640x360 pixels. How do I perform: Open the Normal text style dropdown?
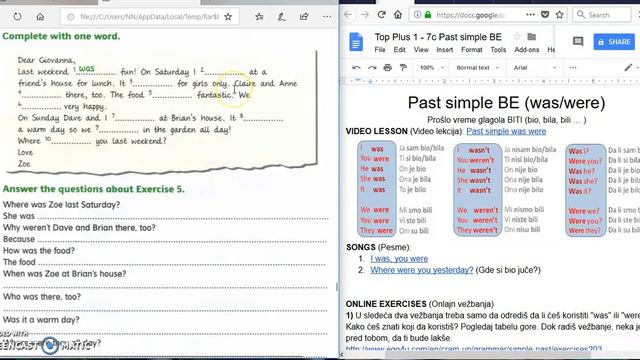[478, 68]
